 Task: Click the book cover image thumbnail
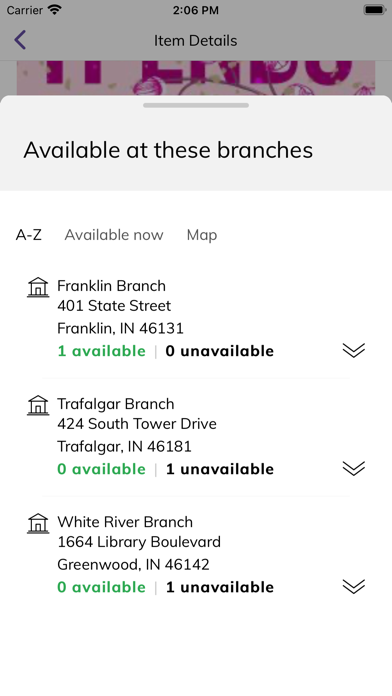pos(196,78)
